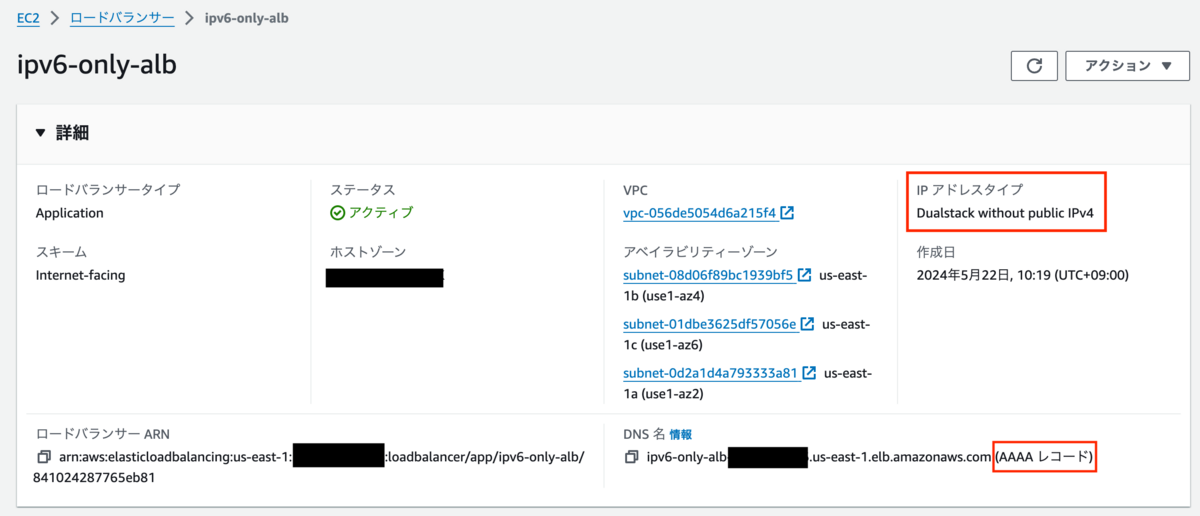Click the Application load balancer type value
The width and height of the screenshot is (1200, 516).
click(x=69, y=213)
